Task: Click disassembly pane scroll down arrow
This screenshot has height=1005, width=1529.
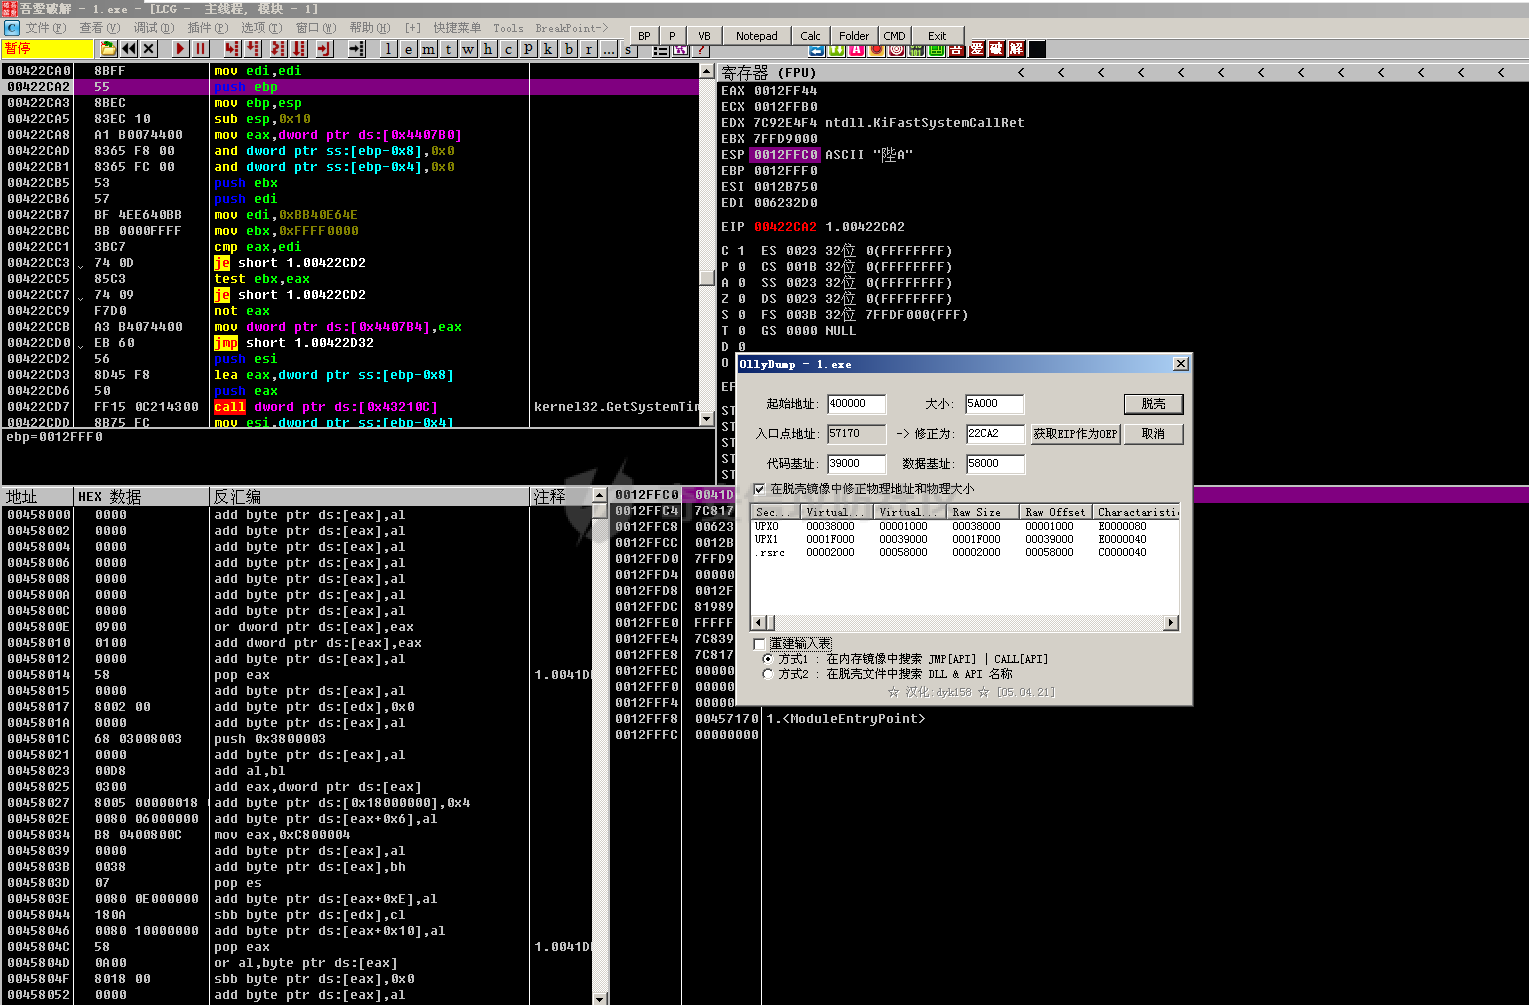Action: point(707,419)
